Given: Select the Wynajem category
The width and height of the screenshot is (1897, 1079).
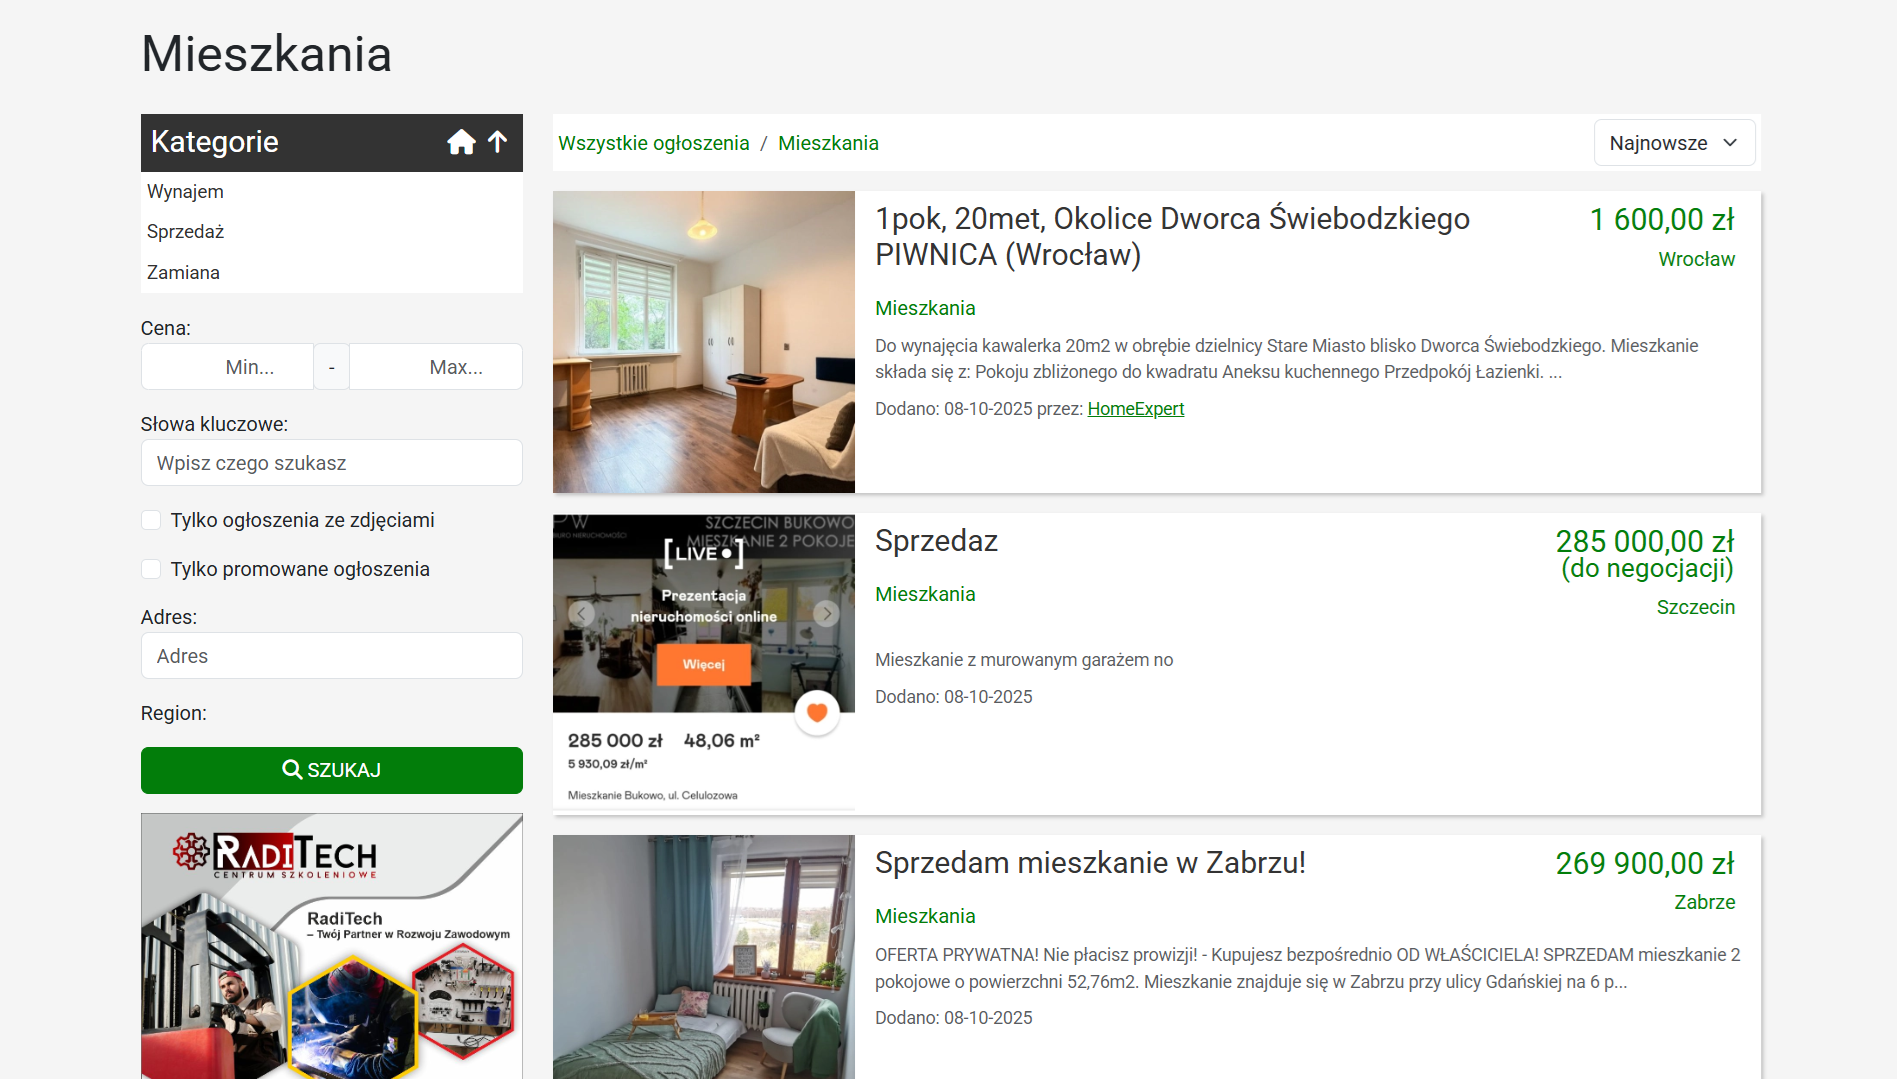Looking at the screenshot, I should point(184,191).
